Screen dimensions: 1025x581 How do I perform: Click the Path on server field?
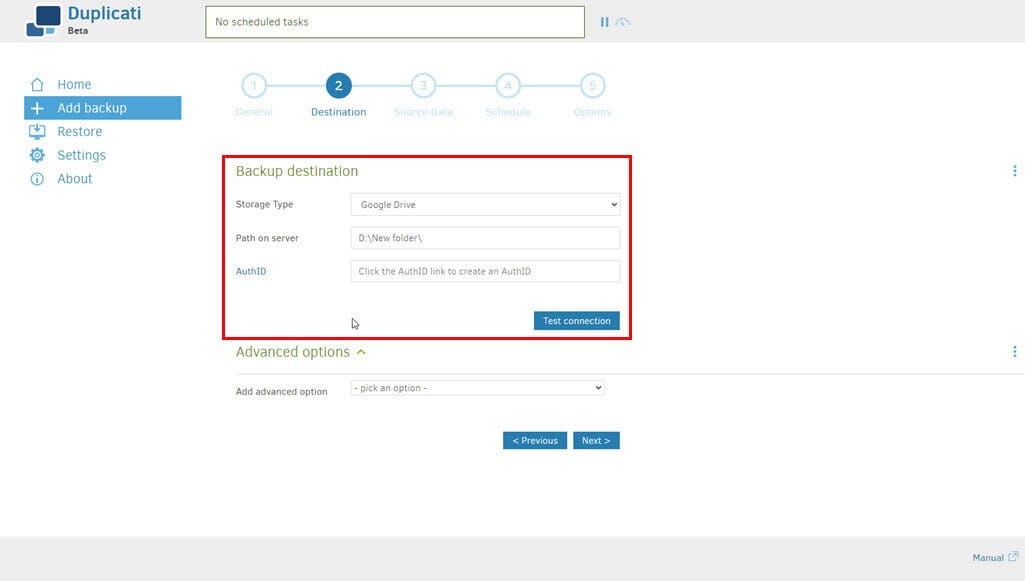pos(485,238)
